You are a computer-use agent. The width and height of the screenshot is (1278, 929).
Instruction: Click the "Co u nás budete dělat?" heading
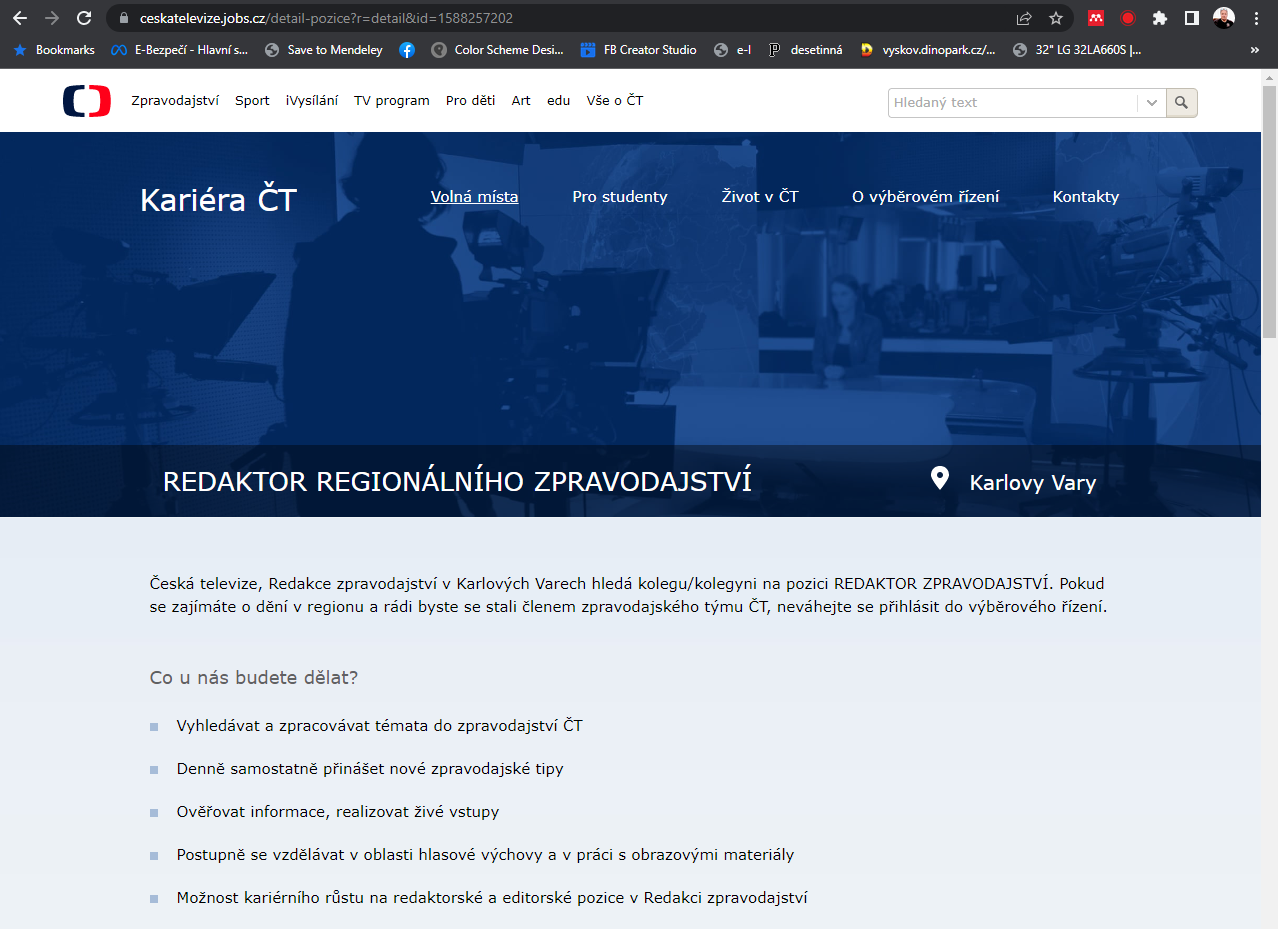[254, 678]
